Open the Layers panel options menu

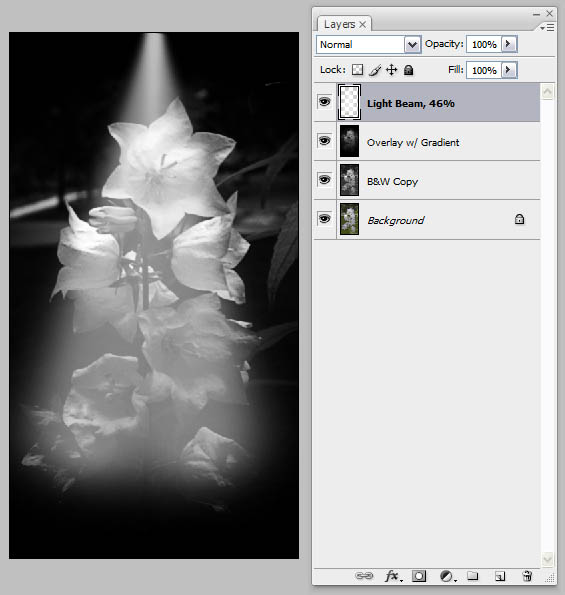point(548,28)
